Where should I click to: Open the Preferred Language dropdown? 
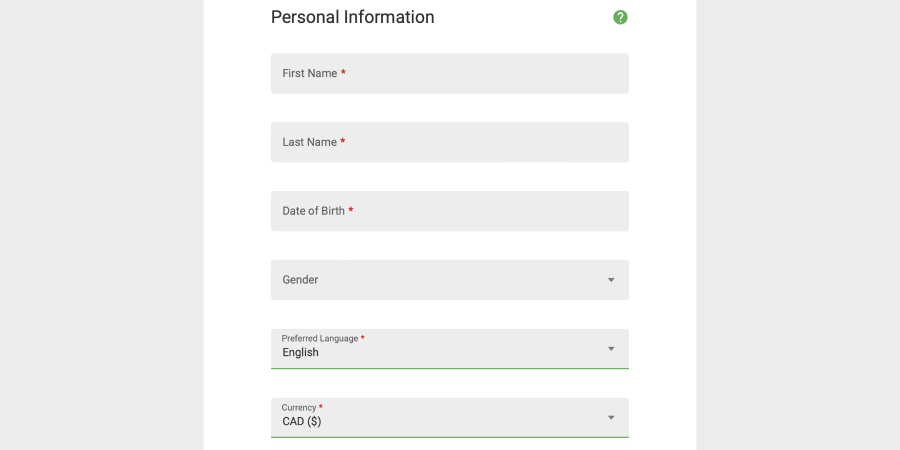(x=449, y=349)
